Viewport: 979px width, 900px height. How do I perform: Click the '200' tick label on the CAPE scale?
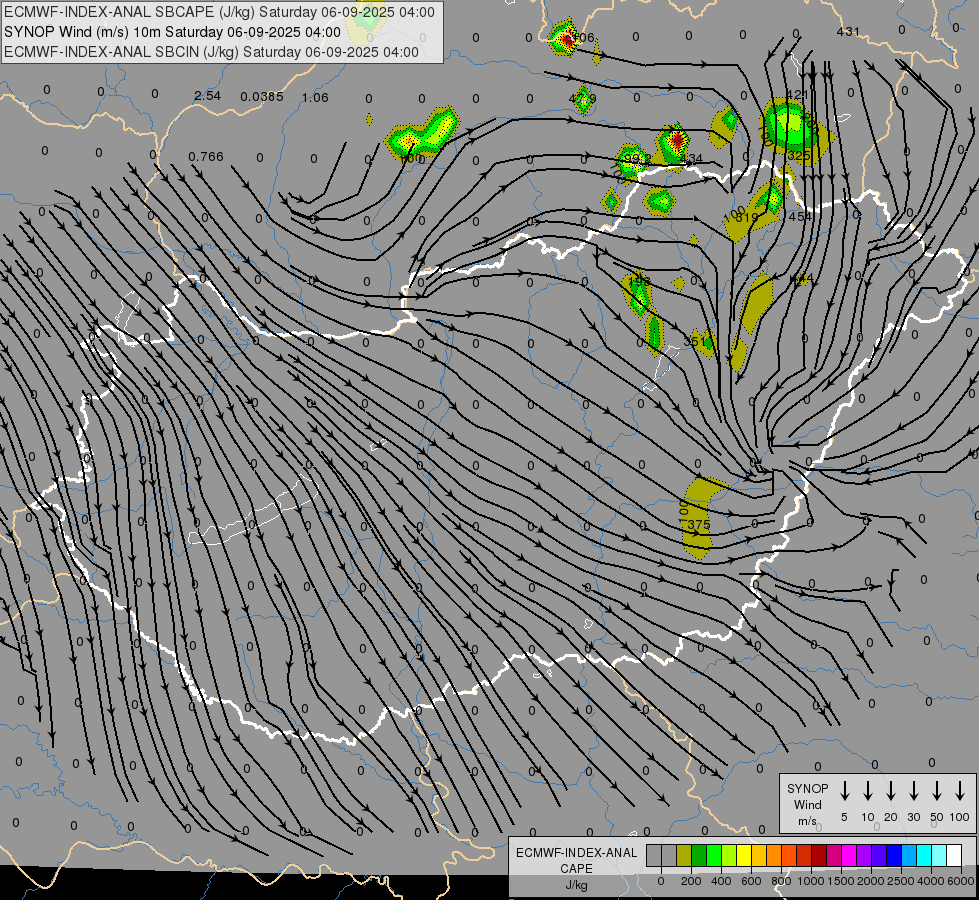coord(691,881)
